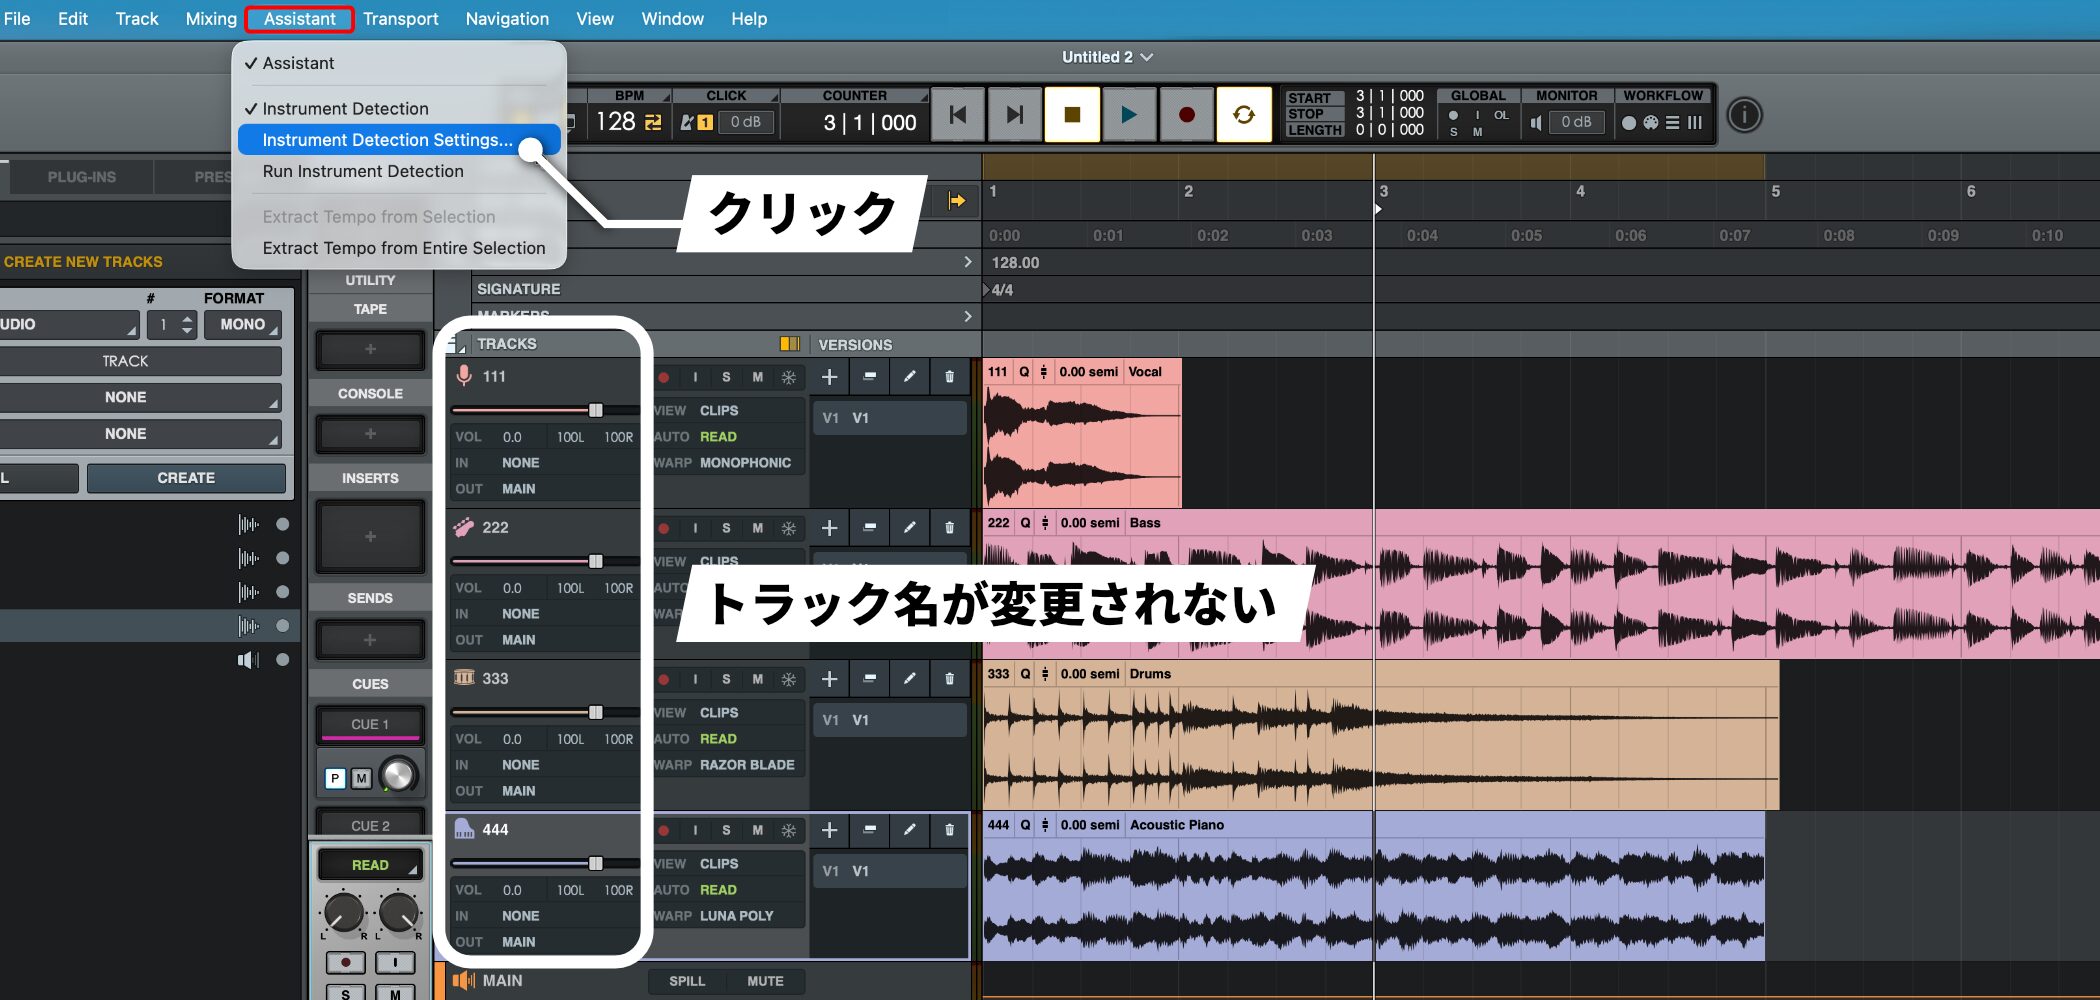Viewport: 2100px width, 1000px height.
Task: Click the CREATE button
Action: (186, 478)
